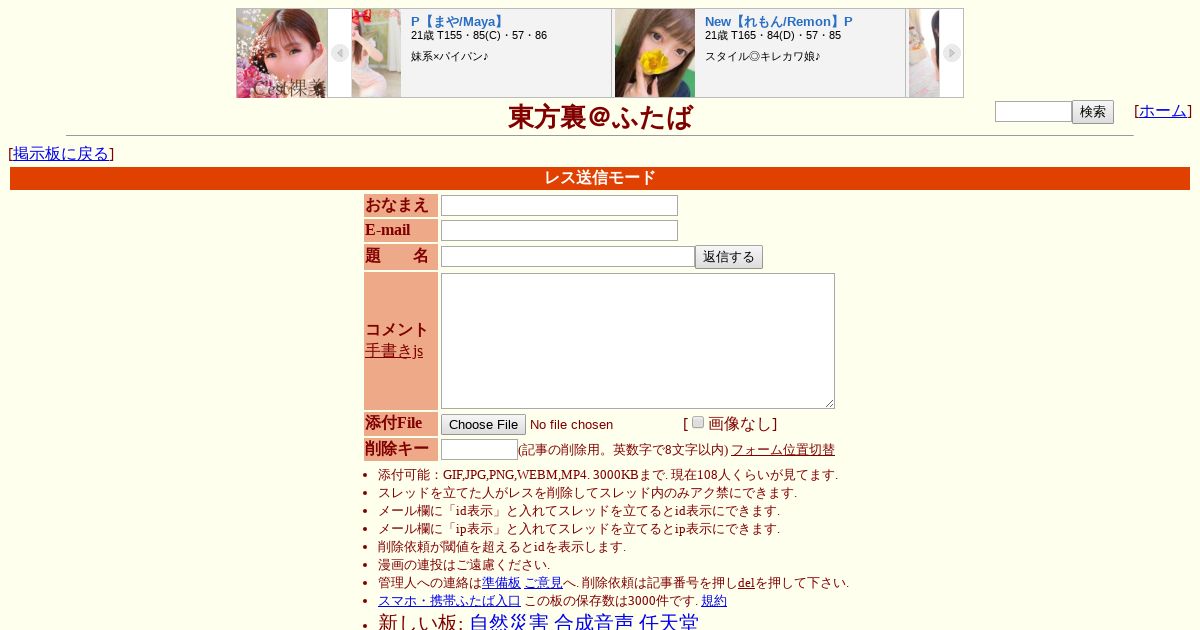
Task: Click the partially visible ad thumbnail beside next arrow
Action: (924, 53)
